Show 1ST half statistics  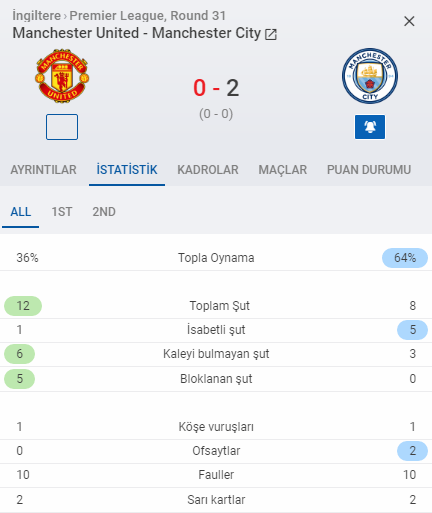(x=62, y=212)
